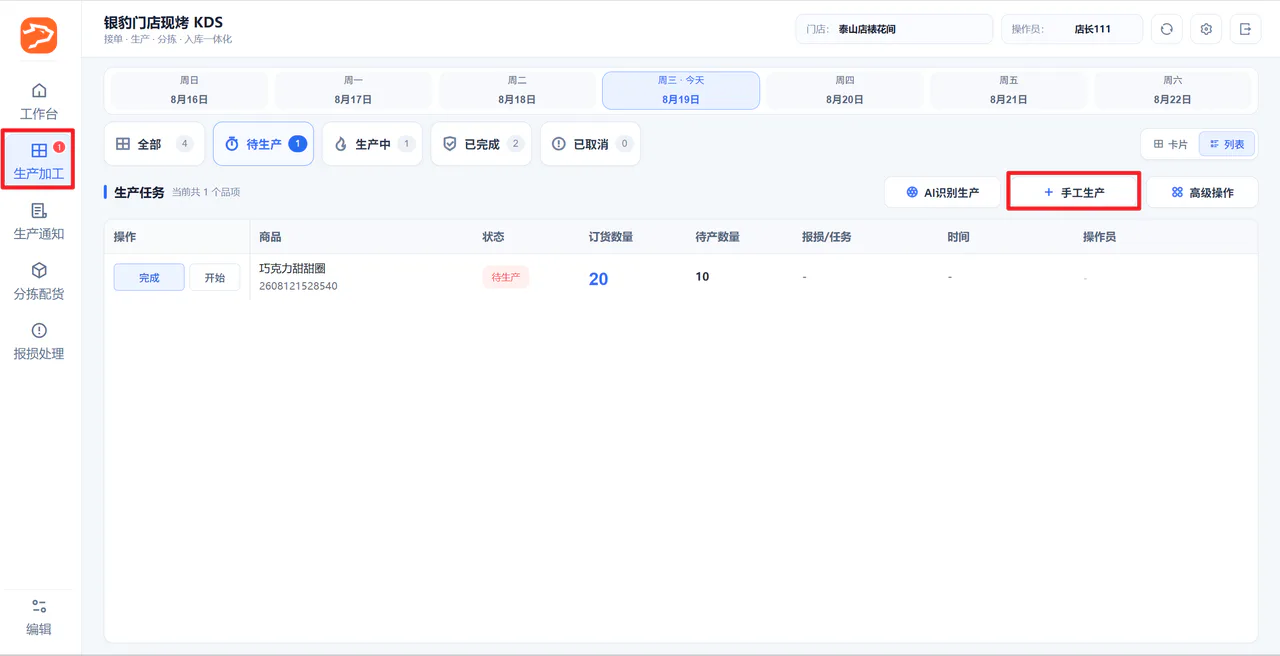Click the refresh icon in header

[x=1166, y=29]
